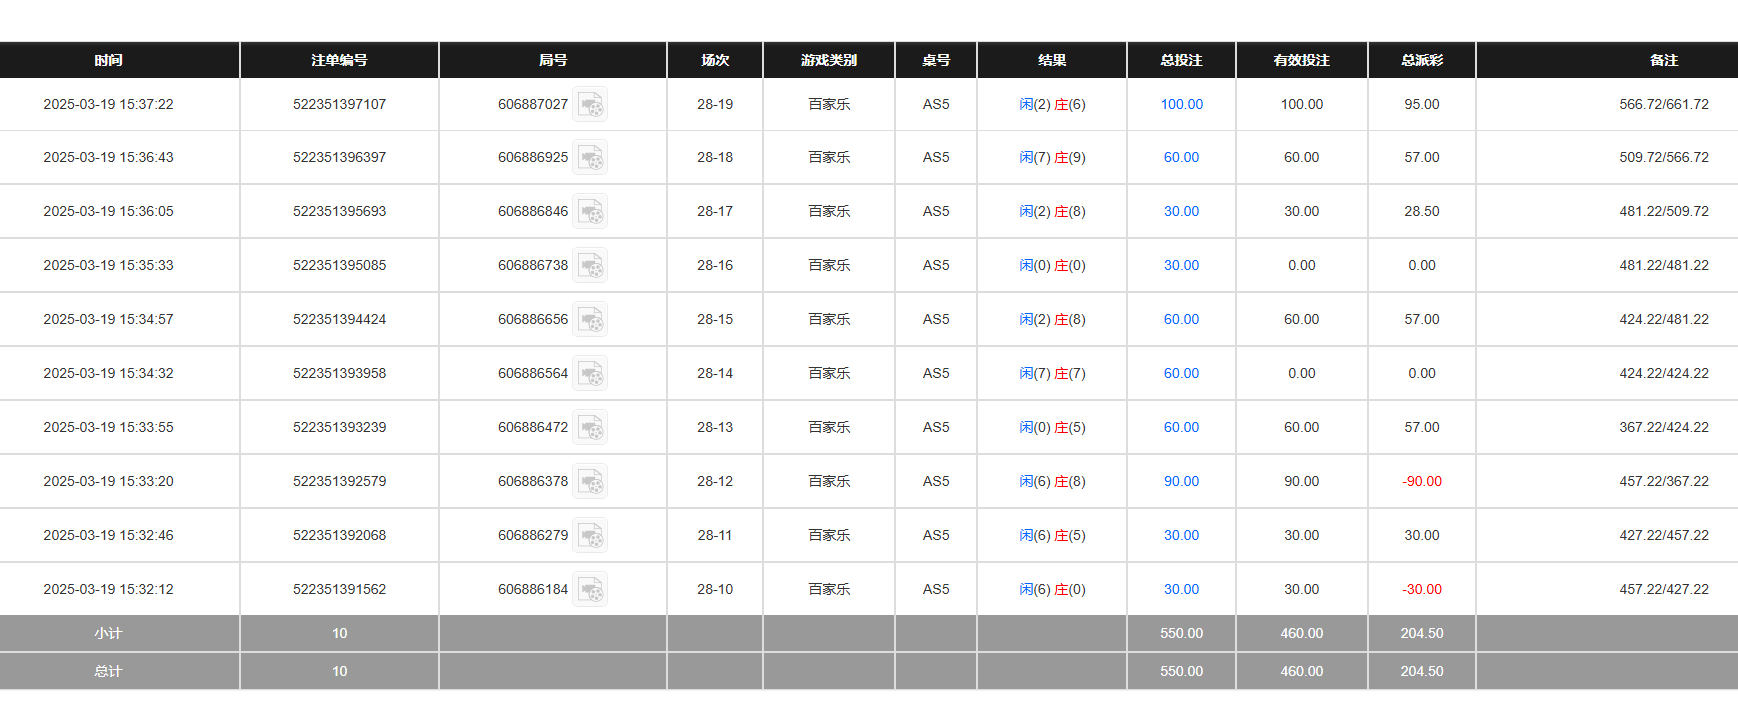This screenshot has width=1738, height=715.
Task: Open video replay icon for round 606887027
Action: (590, 104)
